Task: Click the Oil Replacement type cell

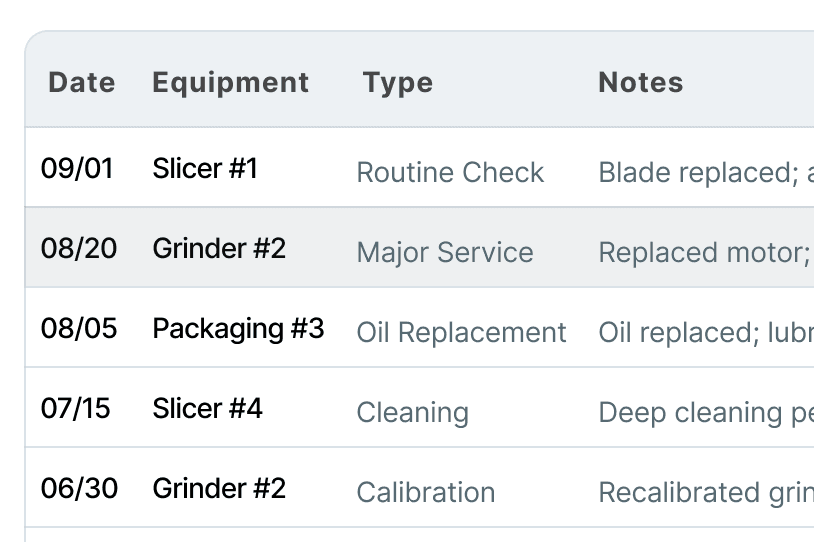Action: click(462, 332)
